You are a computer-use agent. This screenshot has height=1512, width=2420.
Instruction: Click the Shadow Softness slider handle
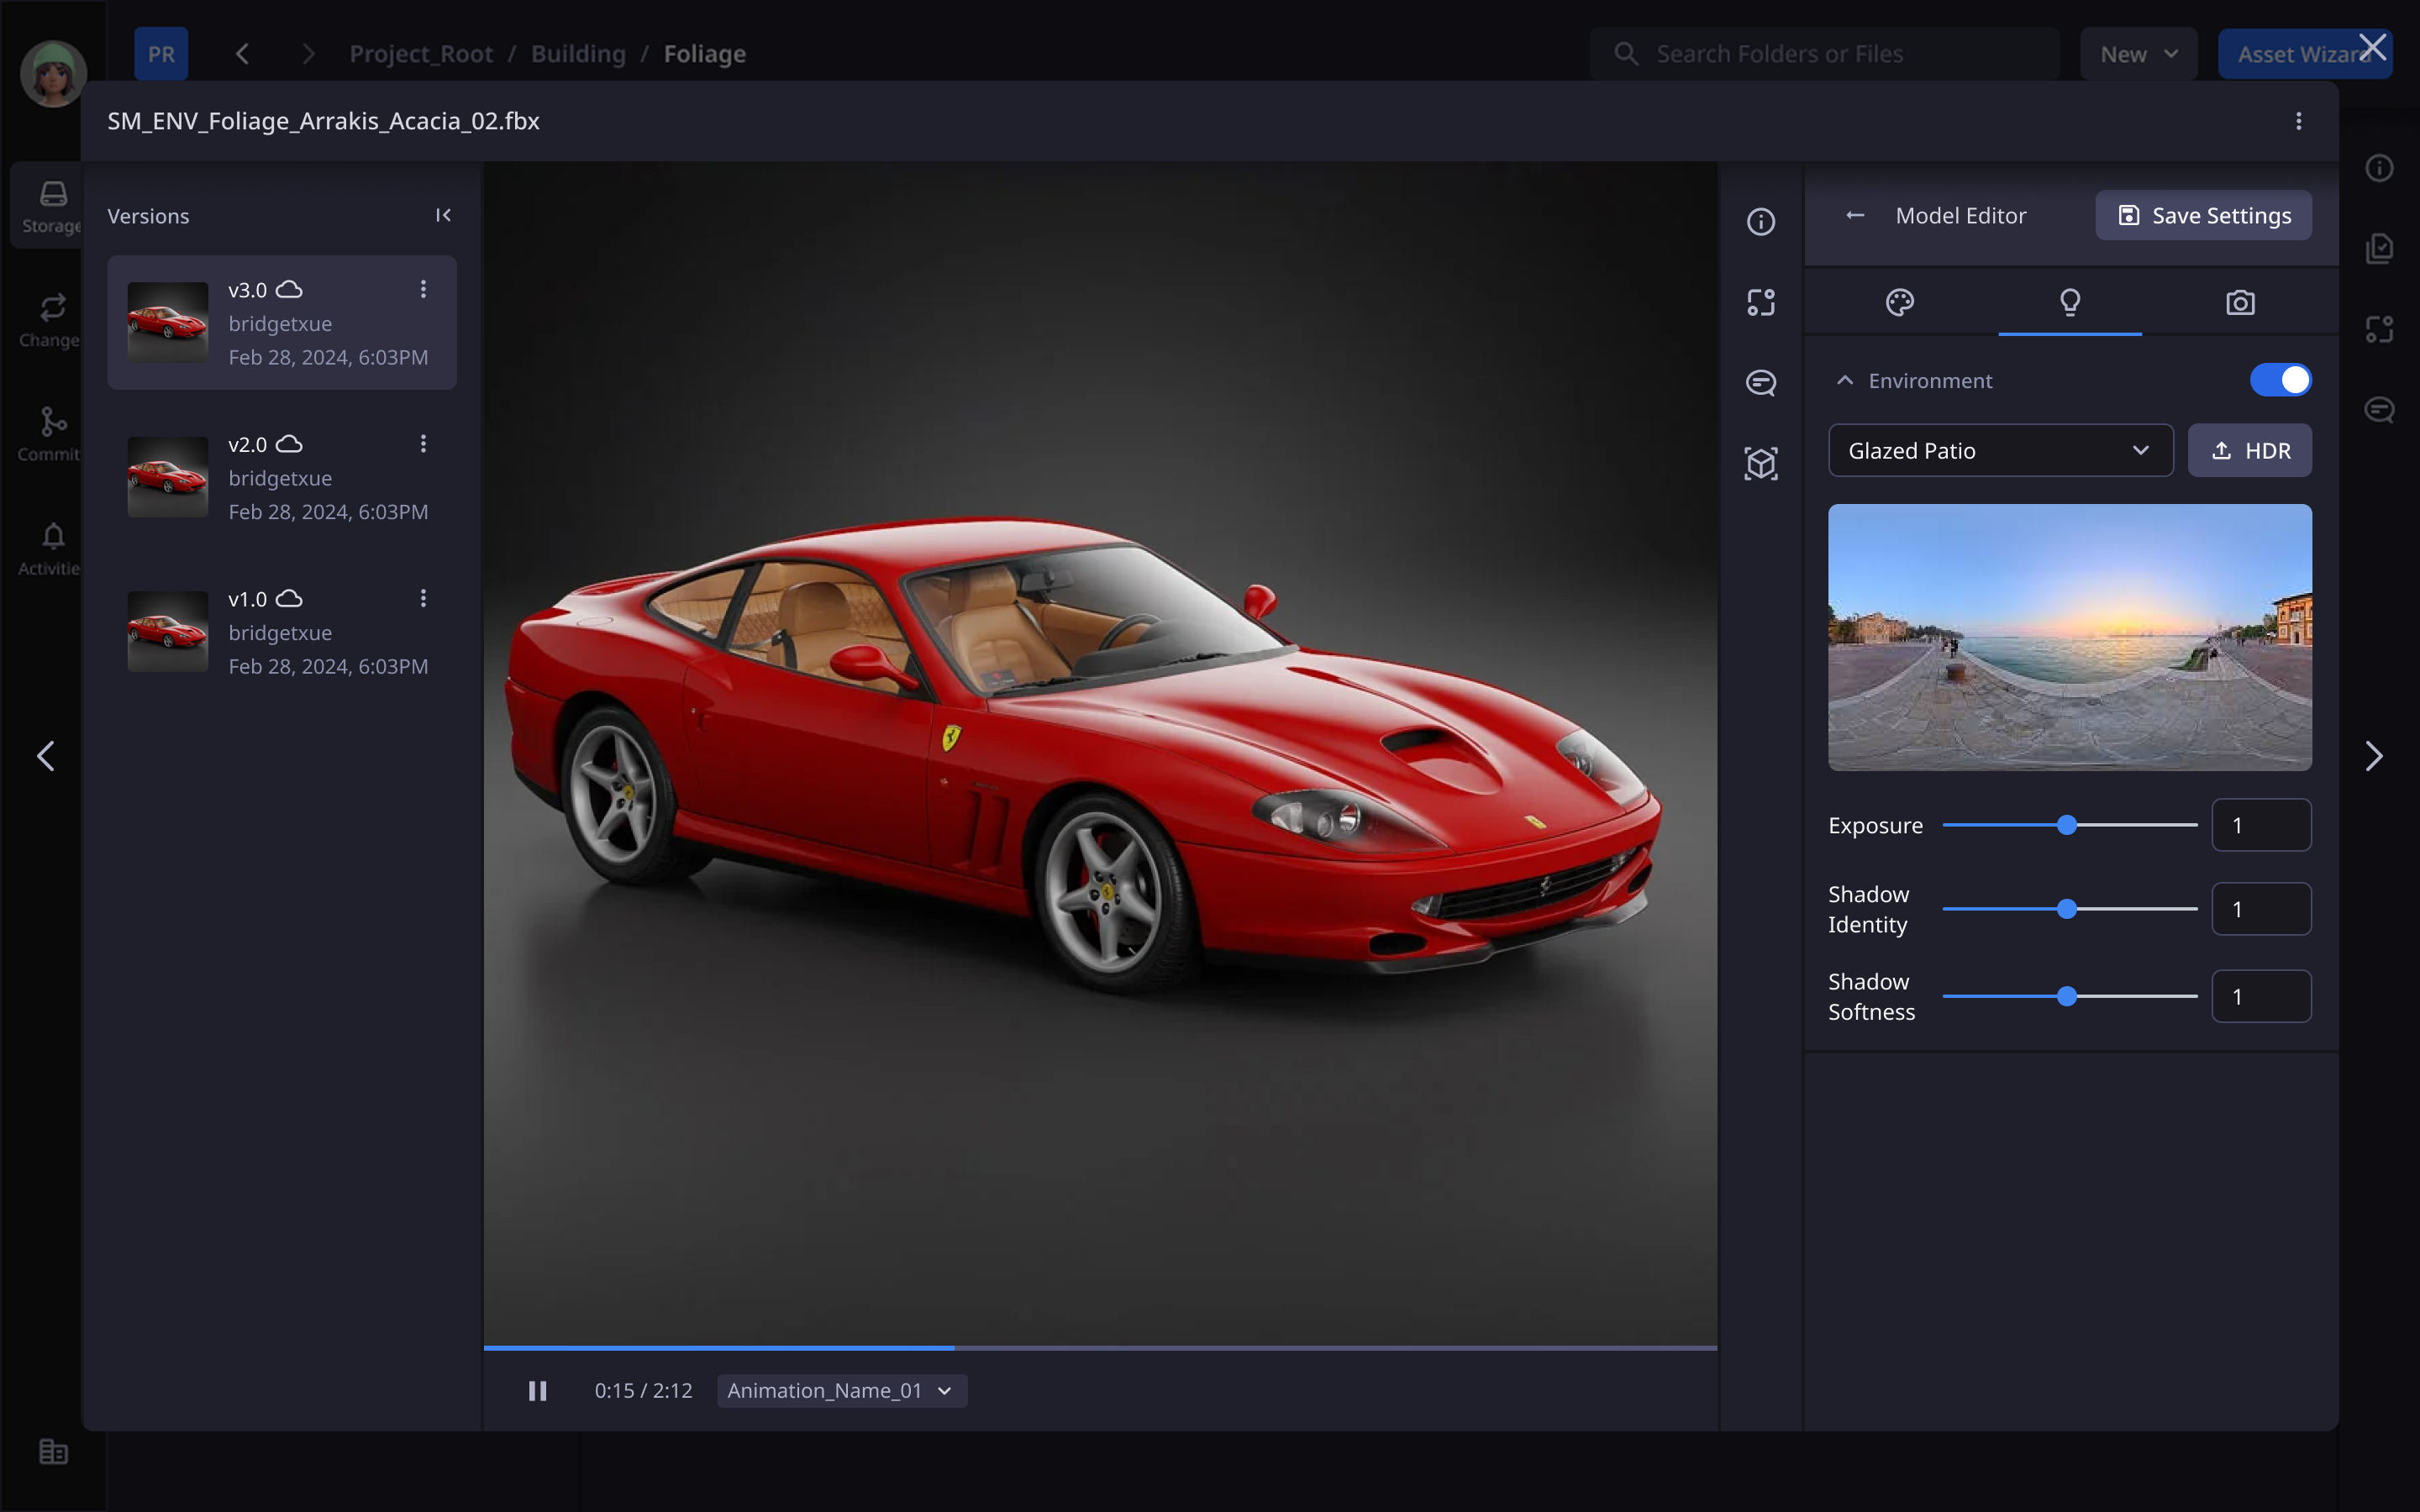click(2067, 996)
